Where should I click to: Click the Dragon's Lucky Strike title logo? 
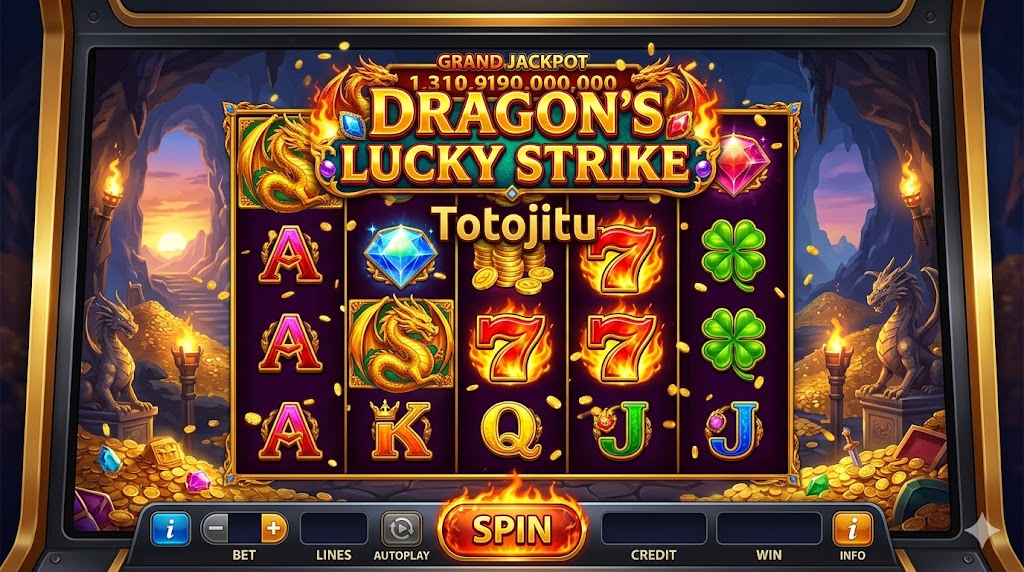coord(513,138)
